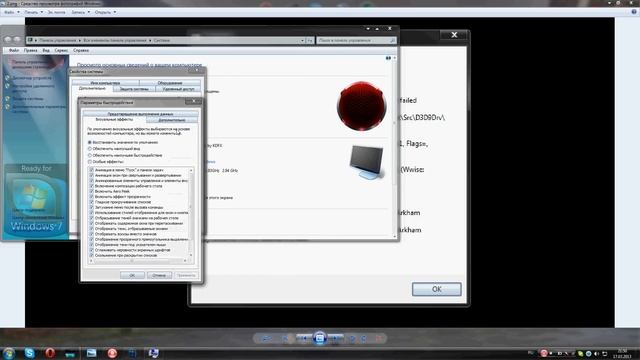Click the refresh button beside the address bar

point(310,40)
